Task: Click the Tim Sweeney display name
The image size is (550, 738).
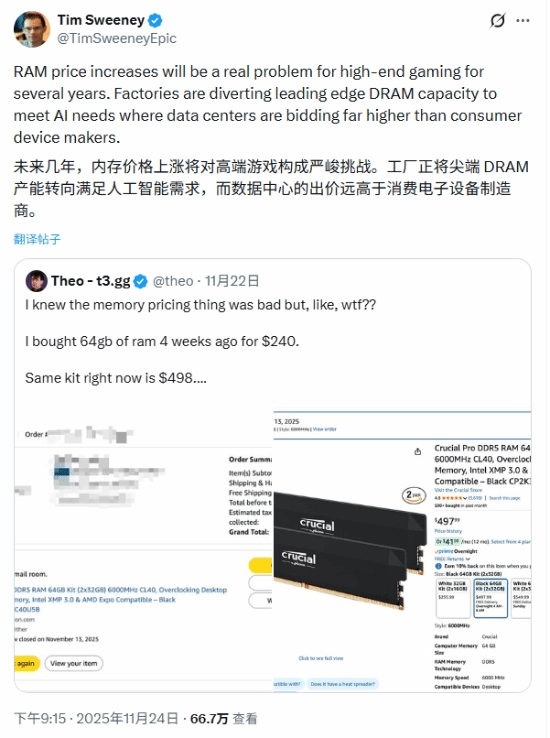Action: pos(101,20)
